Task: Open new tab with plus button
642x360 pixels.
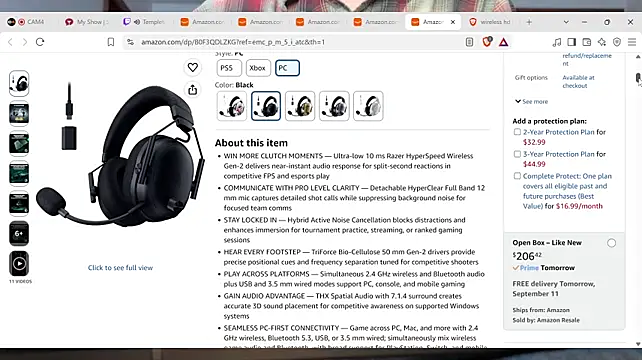Action: [x=529, y=22]
